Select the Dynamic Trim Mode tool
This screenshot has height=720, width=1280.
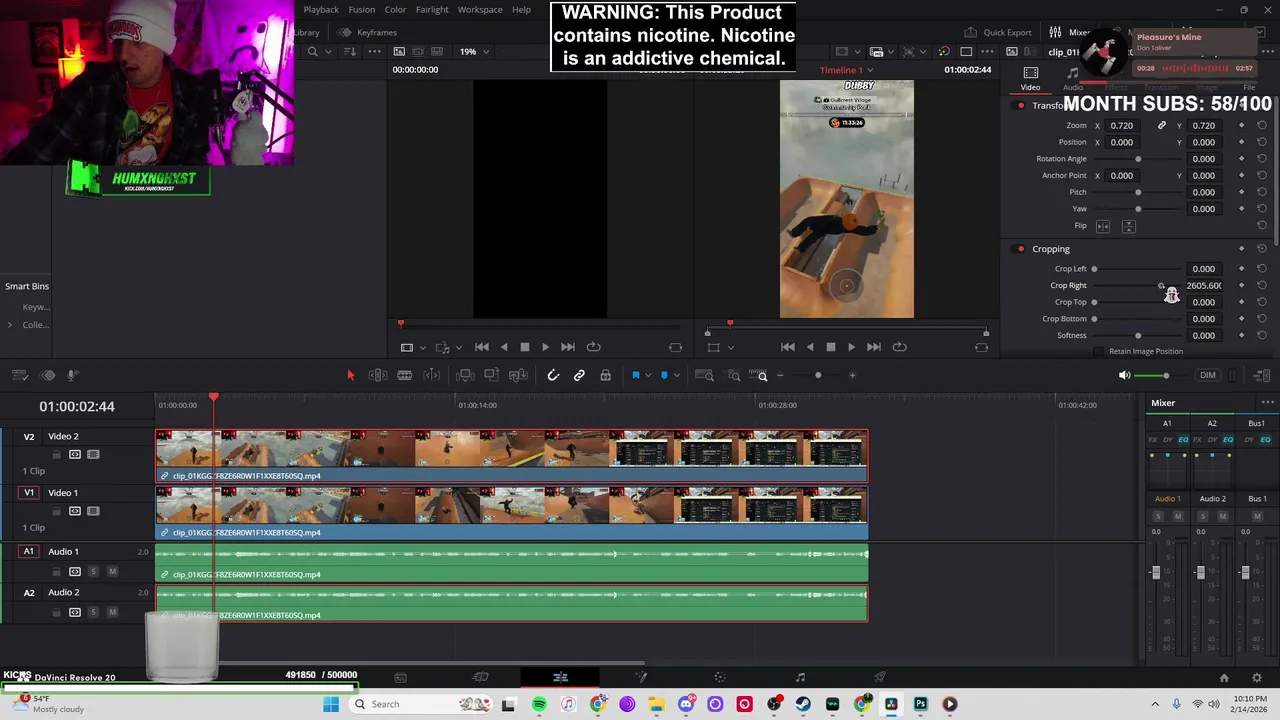pyautogui.click(x=404, y=375)
